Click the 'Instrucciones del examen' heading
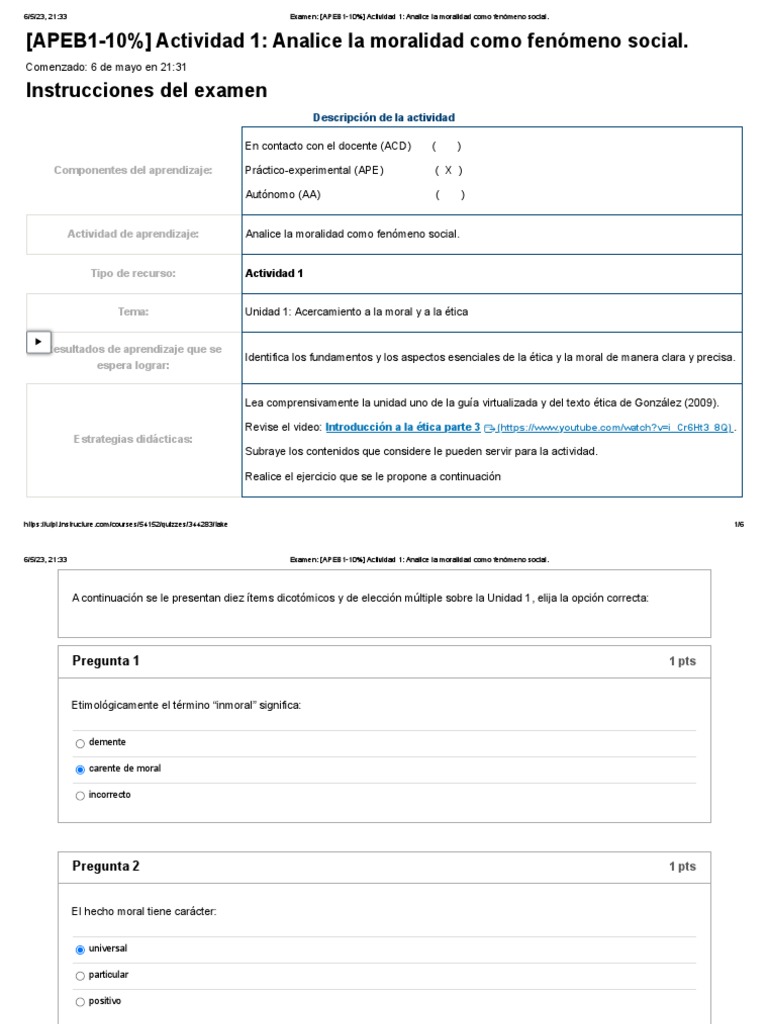 coord(146,91)
